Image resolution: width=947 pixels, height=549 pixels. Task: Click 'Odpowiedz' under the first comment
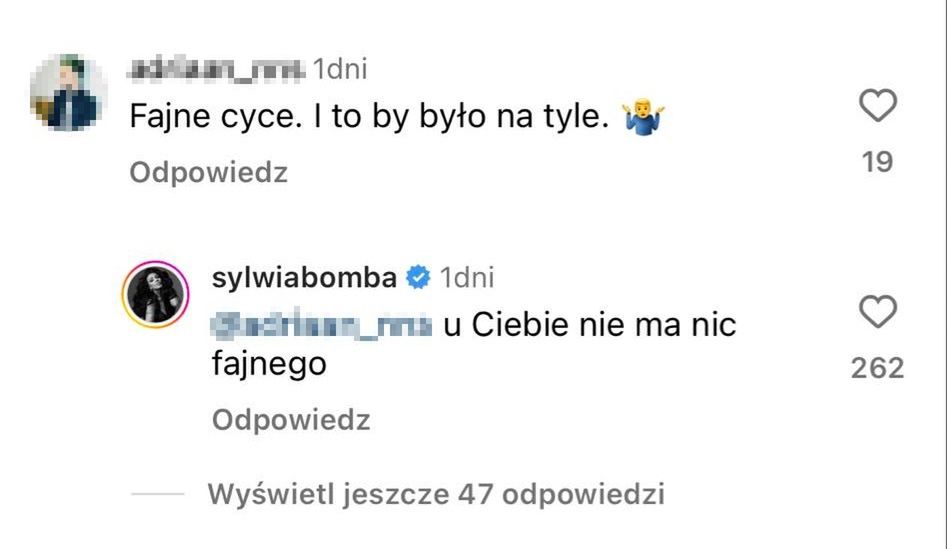click(209, 173)
